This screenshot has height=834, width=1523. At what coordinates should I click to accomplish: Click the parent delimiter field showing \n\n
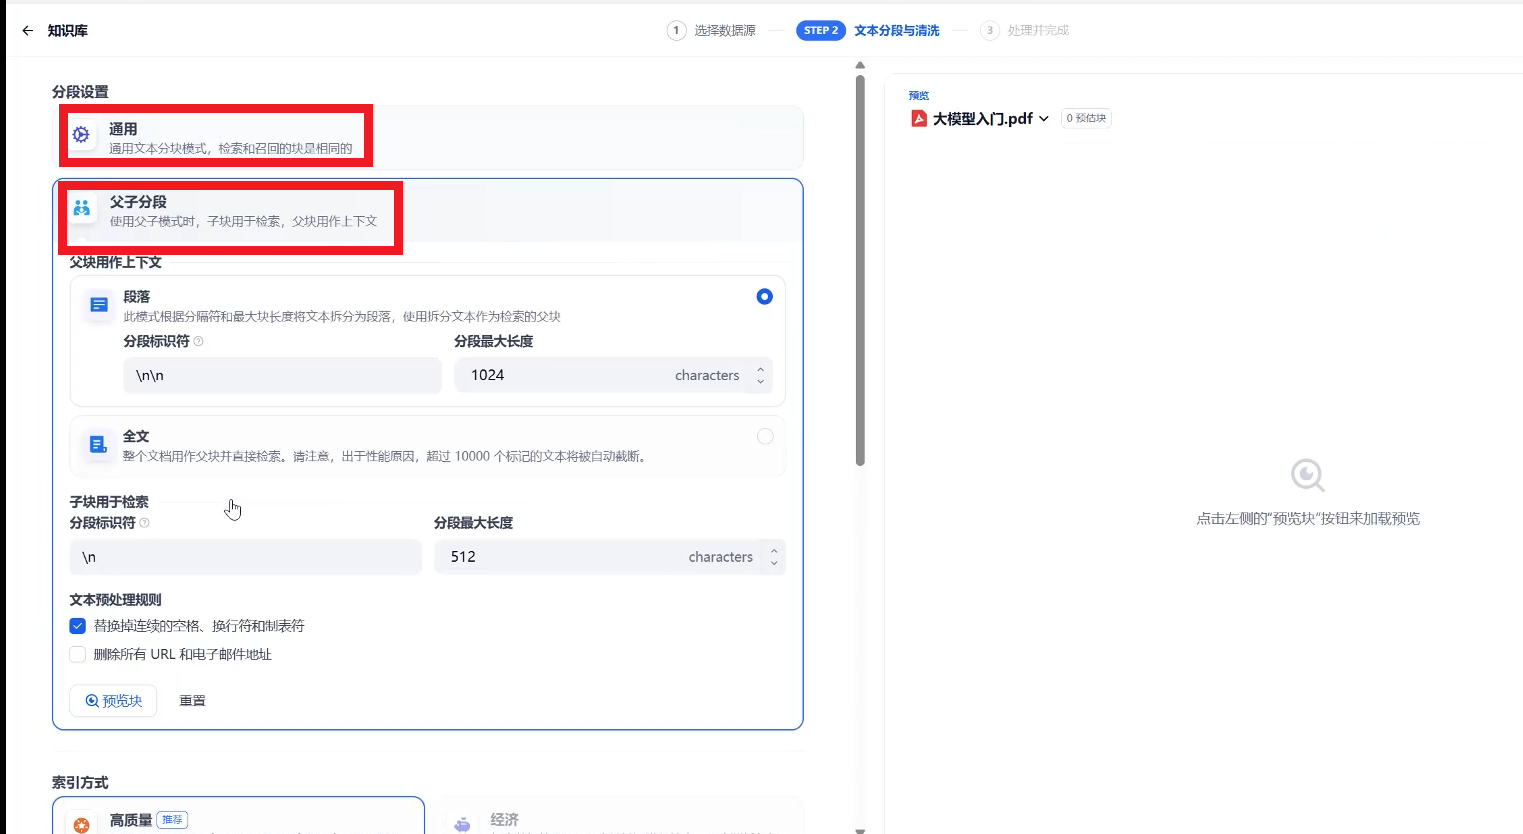[x=282, y=375]
